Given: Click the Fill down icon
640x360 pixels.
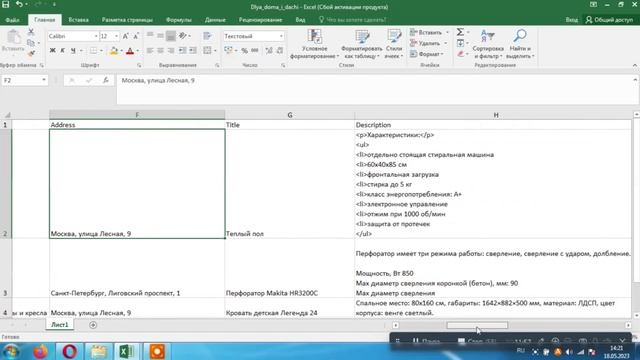Looking at the screenshot, I should click(460, 43).
